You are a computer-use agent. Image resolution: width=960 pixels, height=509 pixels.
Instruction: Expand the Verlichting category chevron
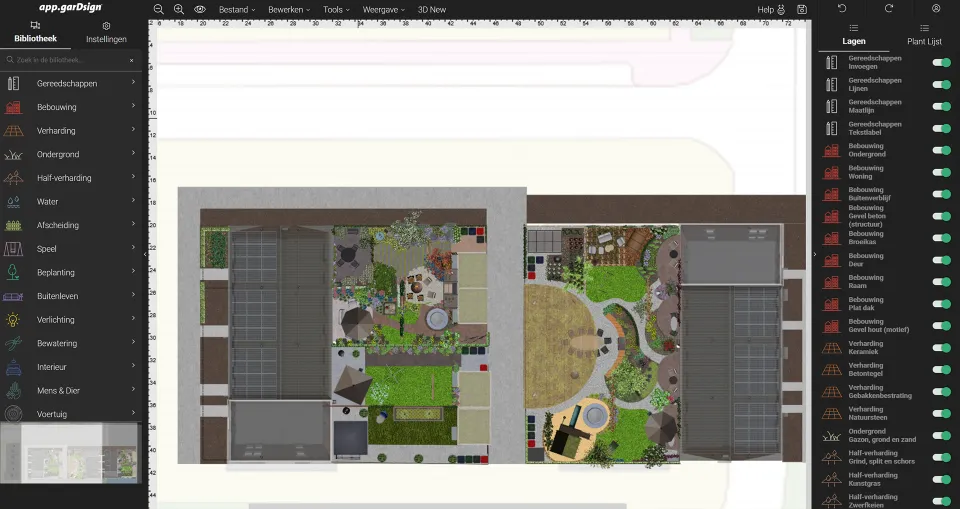tap(133, 318)
